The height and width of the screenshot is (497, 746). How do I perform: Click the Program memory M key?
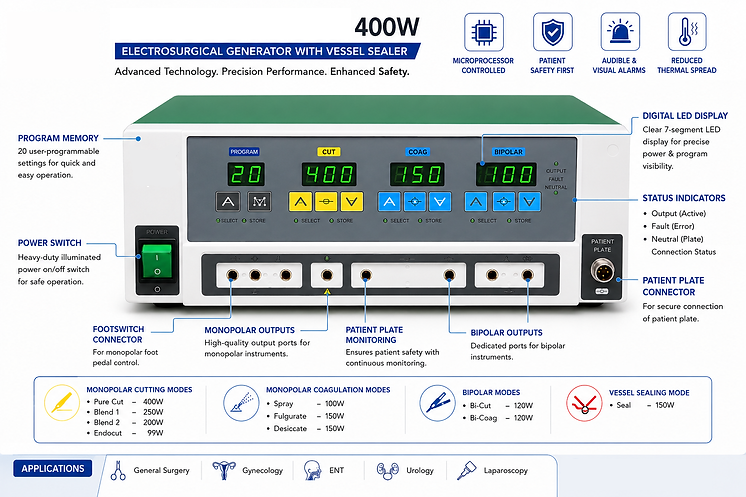pyautogui.click(x=259, y=202)
